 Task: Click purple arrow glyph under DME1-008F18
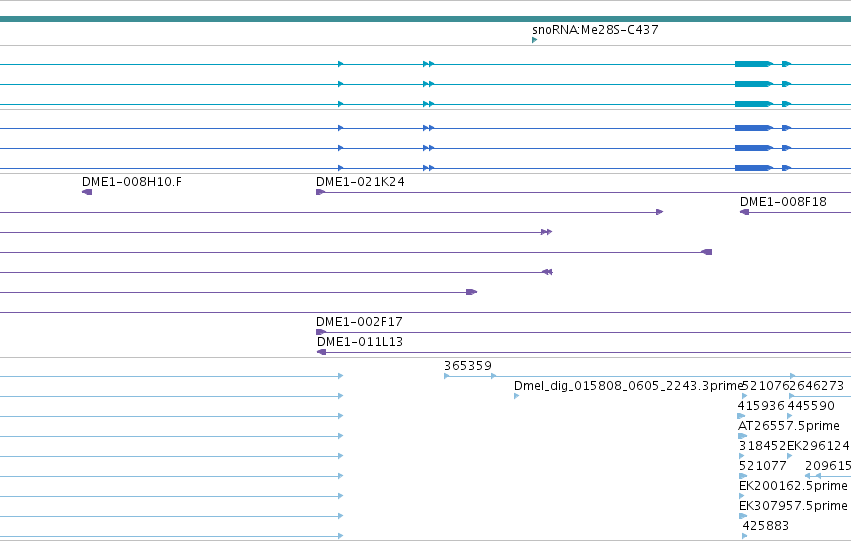745,212
